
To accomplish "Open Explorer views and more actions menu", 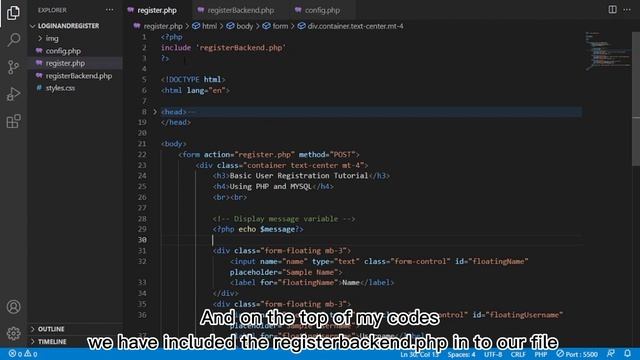I will (x=109, y=10).
